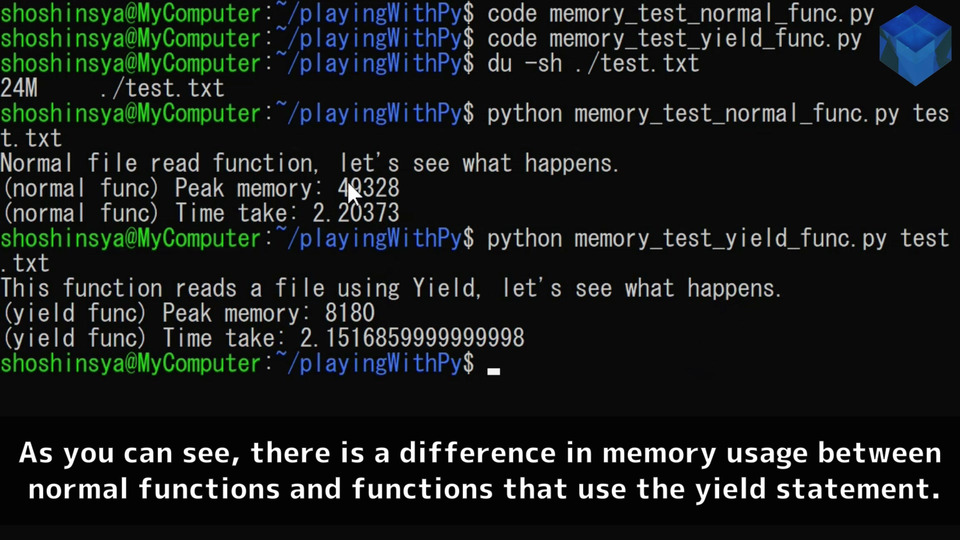Click the time value 2.20373
This screenshot has width=960, height=540.
(356, 213)
